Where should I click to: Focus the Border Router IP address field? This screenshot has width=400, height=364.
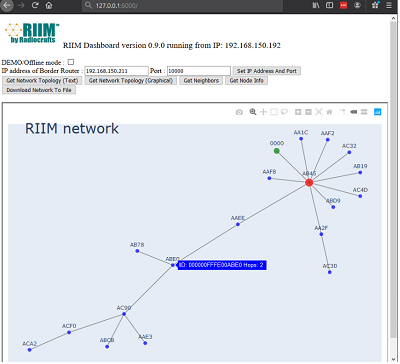coord(116,71)
